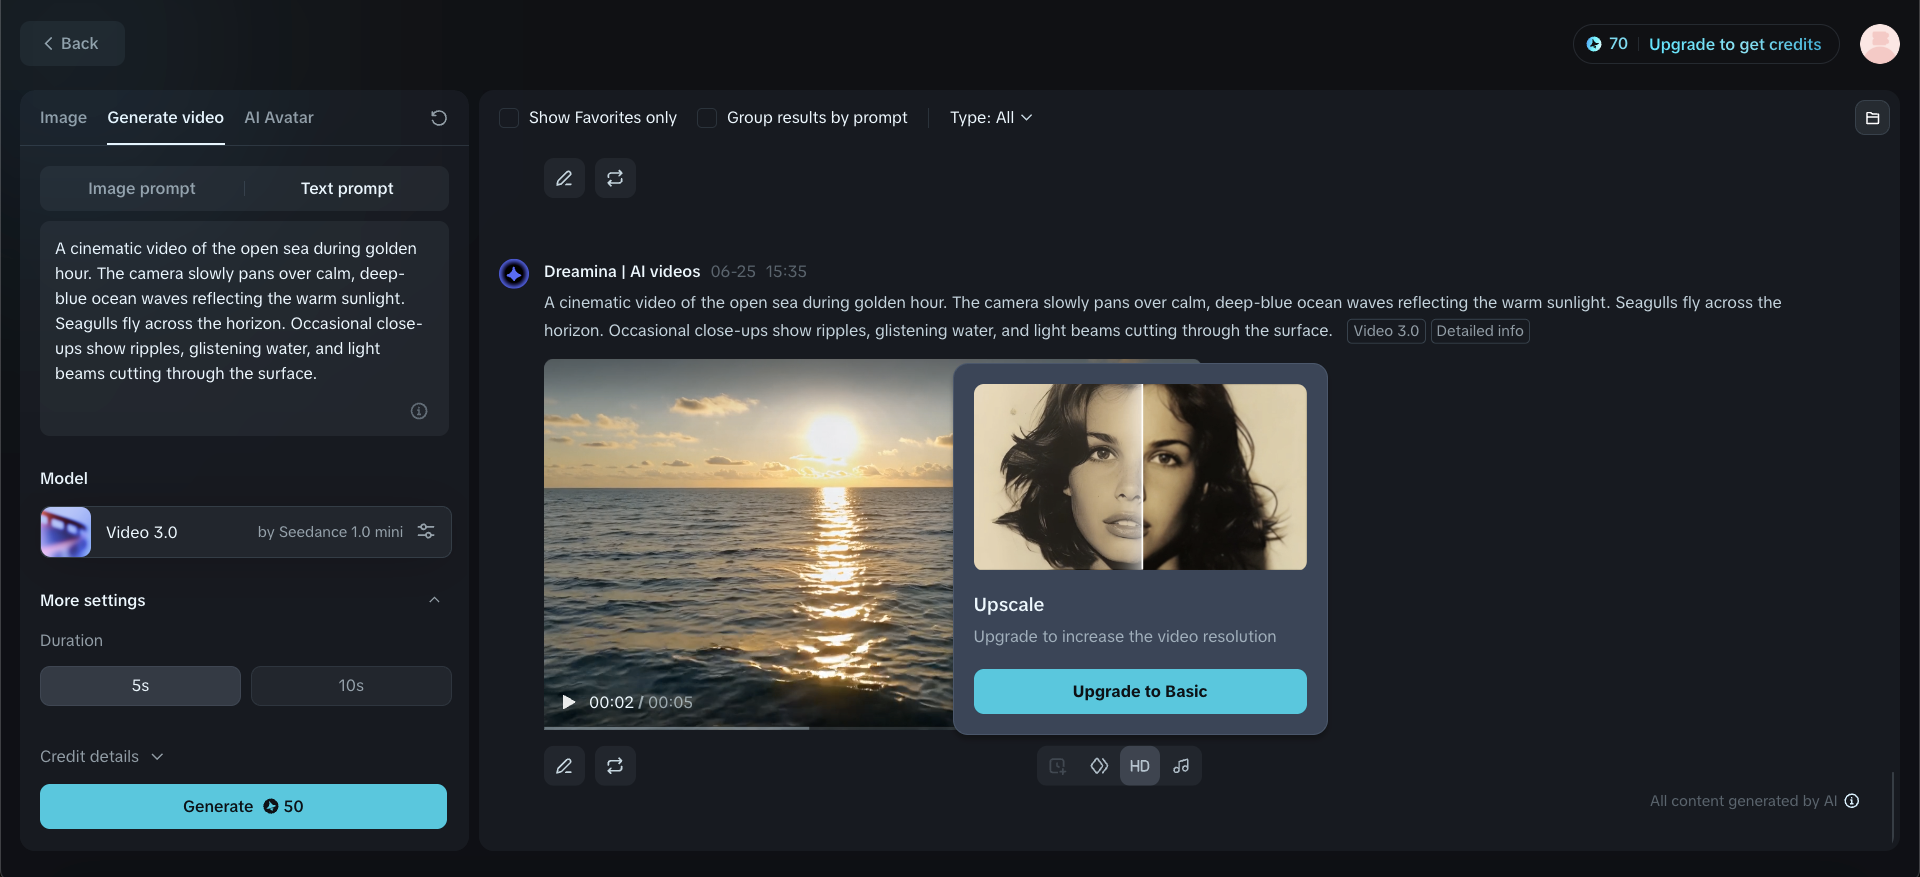Expand the Credit details section
This screenshot has width=1920, height=877.
[x=101, y=757]
